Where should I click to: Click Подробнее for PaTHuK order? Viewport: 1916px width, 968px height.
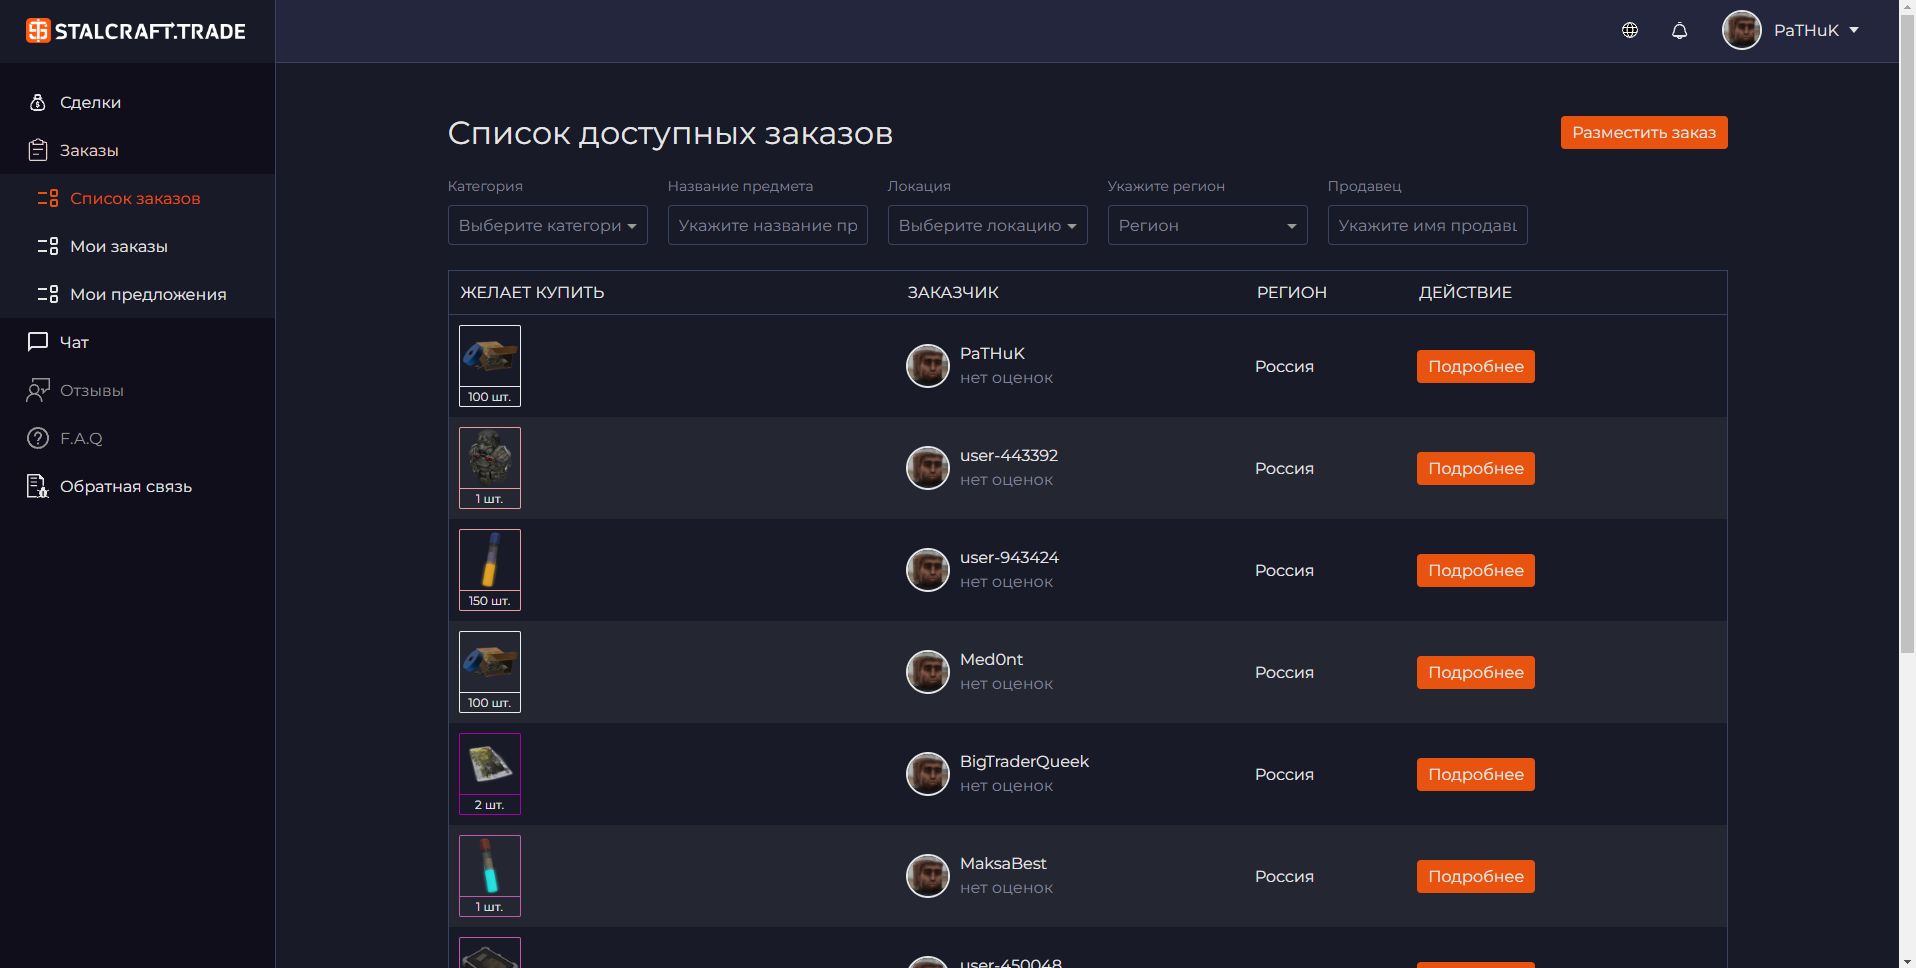1476,366
